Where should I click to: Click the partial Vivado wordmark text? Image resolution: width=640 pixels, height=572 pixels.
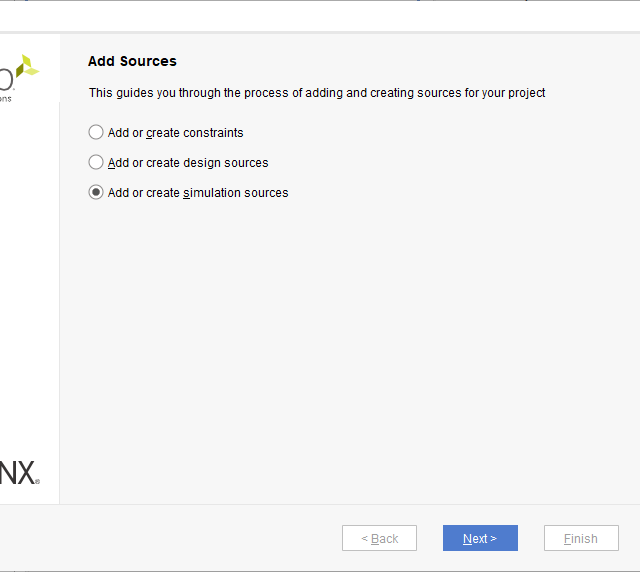7,78
